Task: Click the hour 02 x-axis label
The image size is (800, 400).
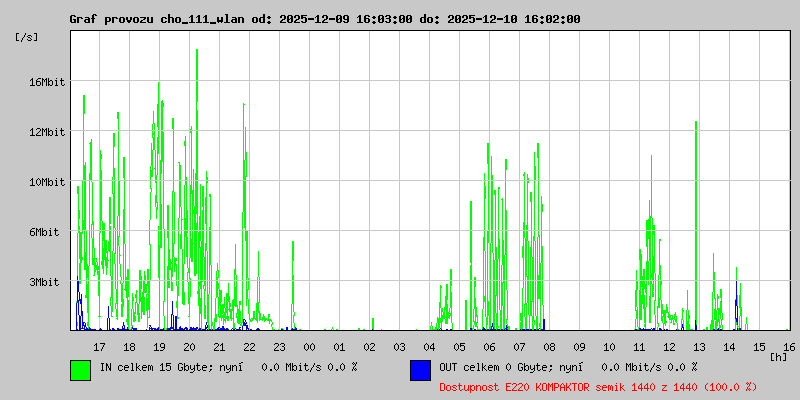Action: tap(369, 347)
